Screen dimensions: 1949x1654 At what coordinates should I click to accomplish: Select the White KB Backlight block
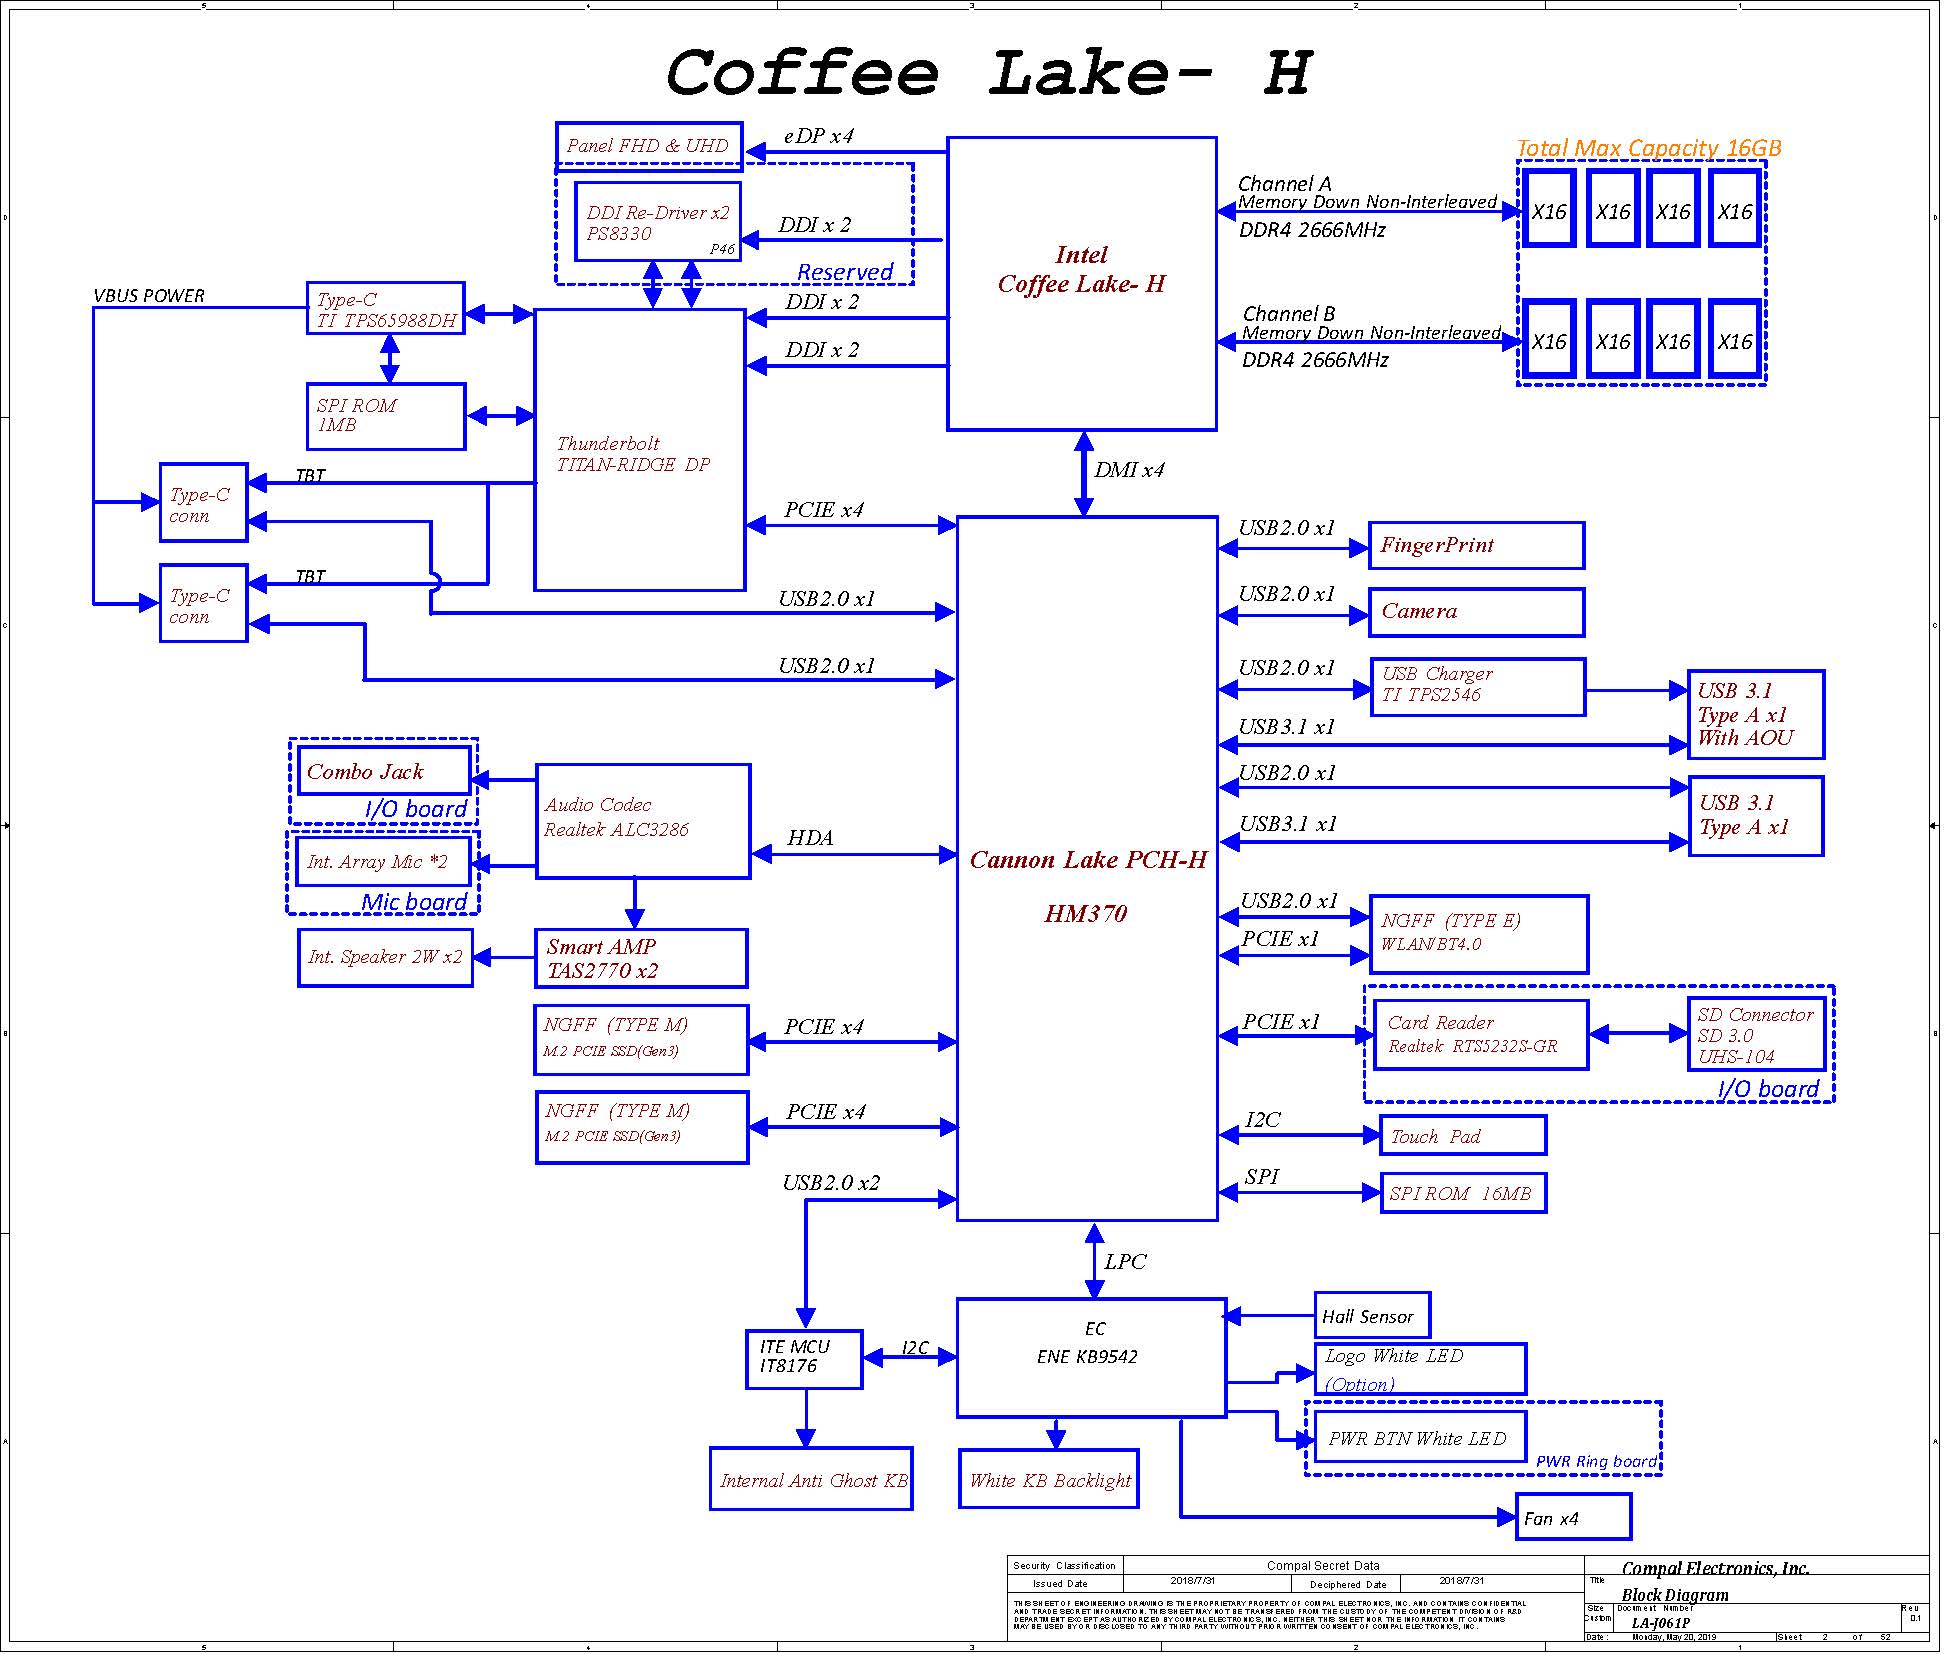tap(1048, 1479)
